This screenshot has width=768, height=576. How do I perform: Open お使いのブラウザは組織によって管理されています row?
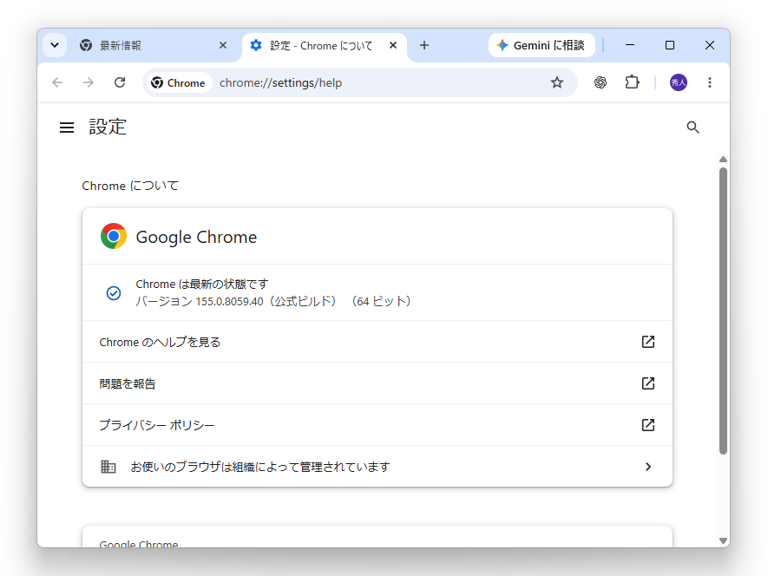[x=377, y=467]
